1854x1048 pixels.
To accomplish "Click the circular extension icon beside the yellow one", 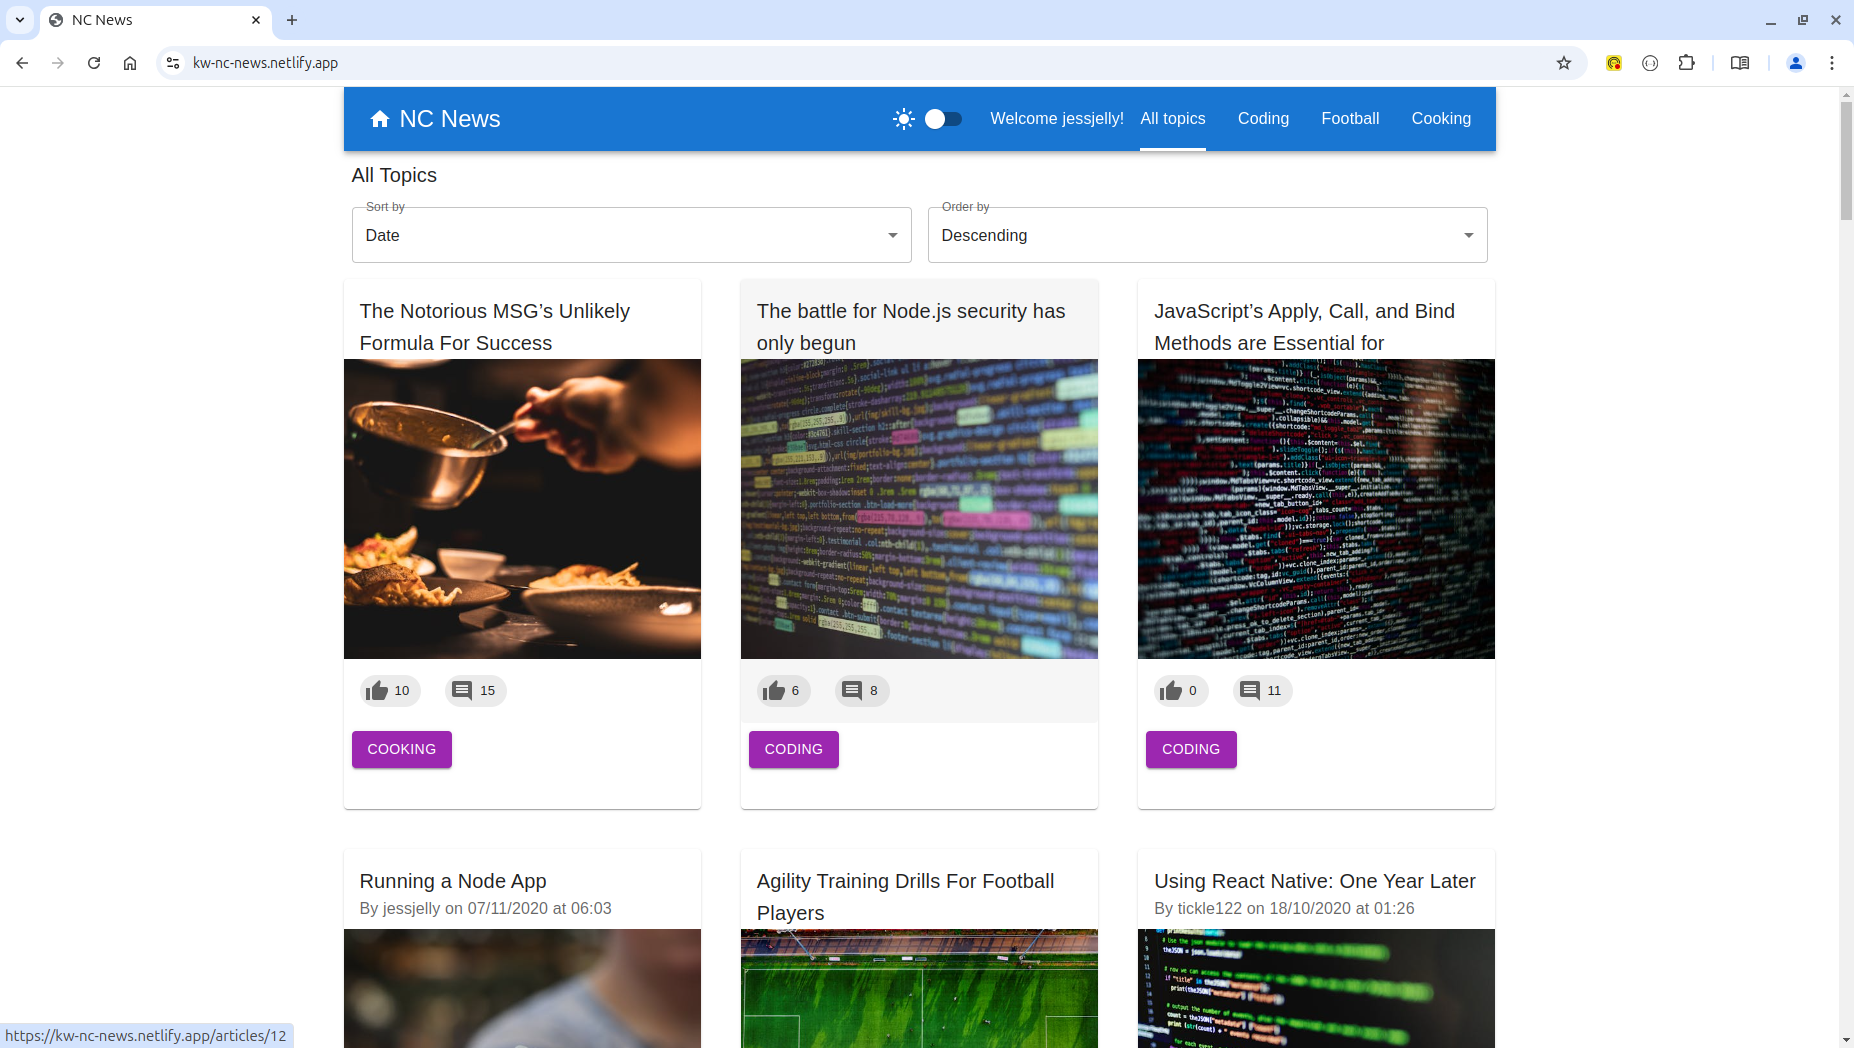I will (1650, 63).
